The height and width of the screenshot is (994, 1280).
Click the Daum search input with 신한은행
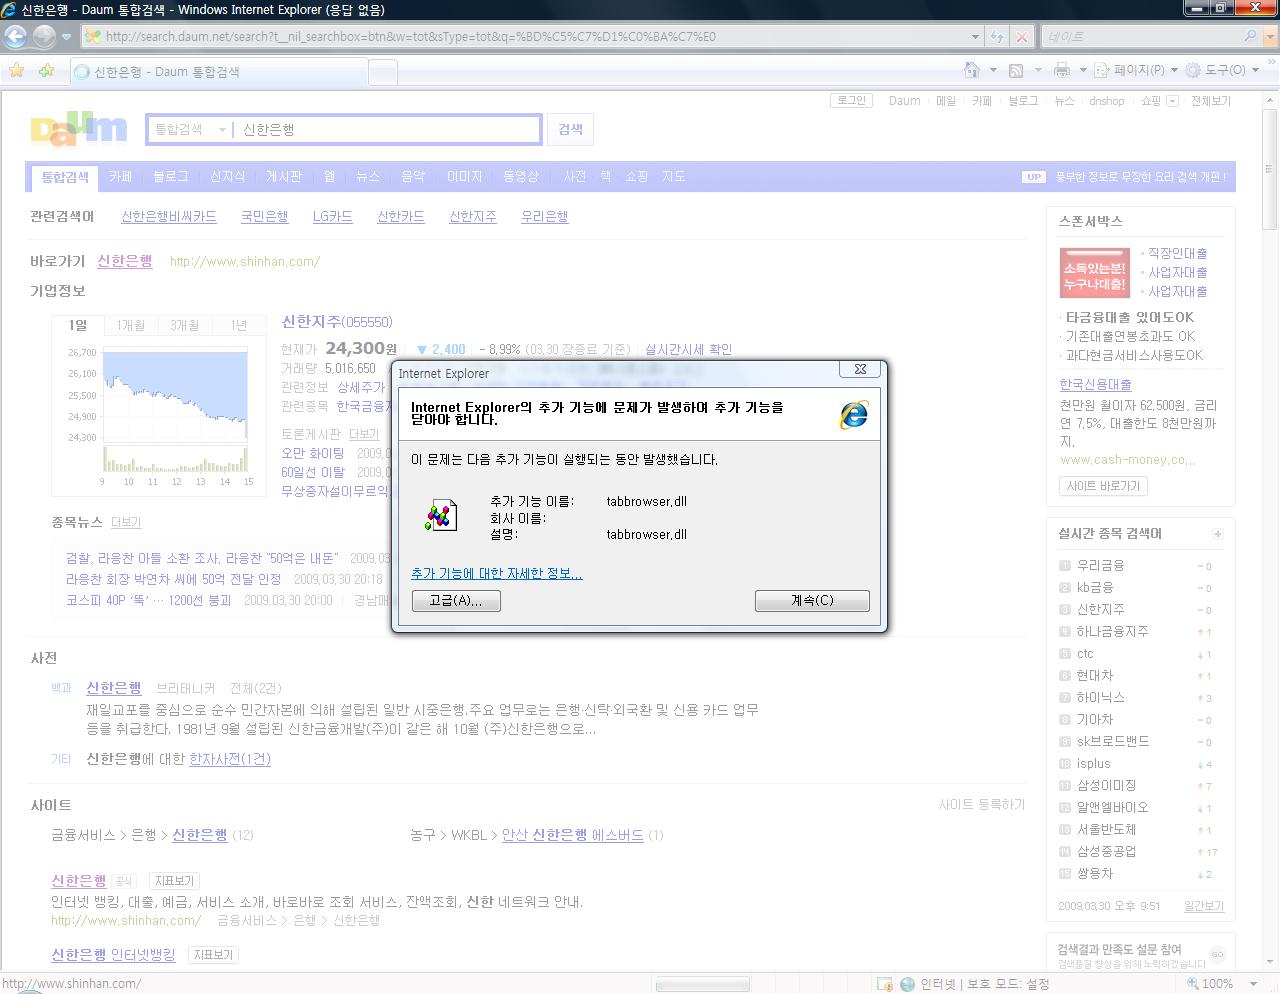point(387,130)
